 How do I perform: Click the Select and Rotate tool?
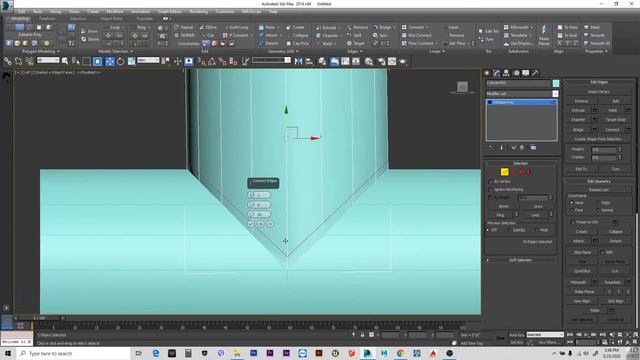pyautogui.click(x=120, y=61)
